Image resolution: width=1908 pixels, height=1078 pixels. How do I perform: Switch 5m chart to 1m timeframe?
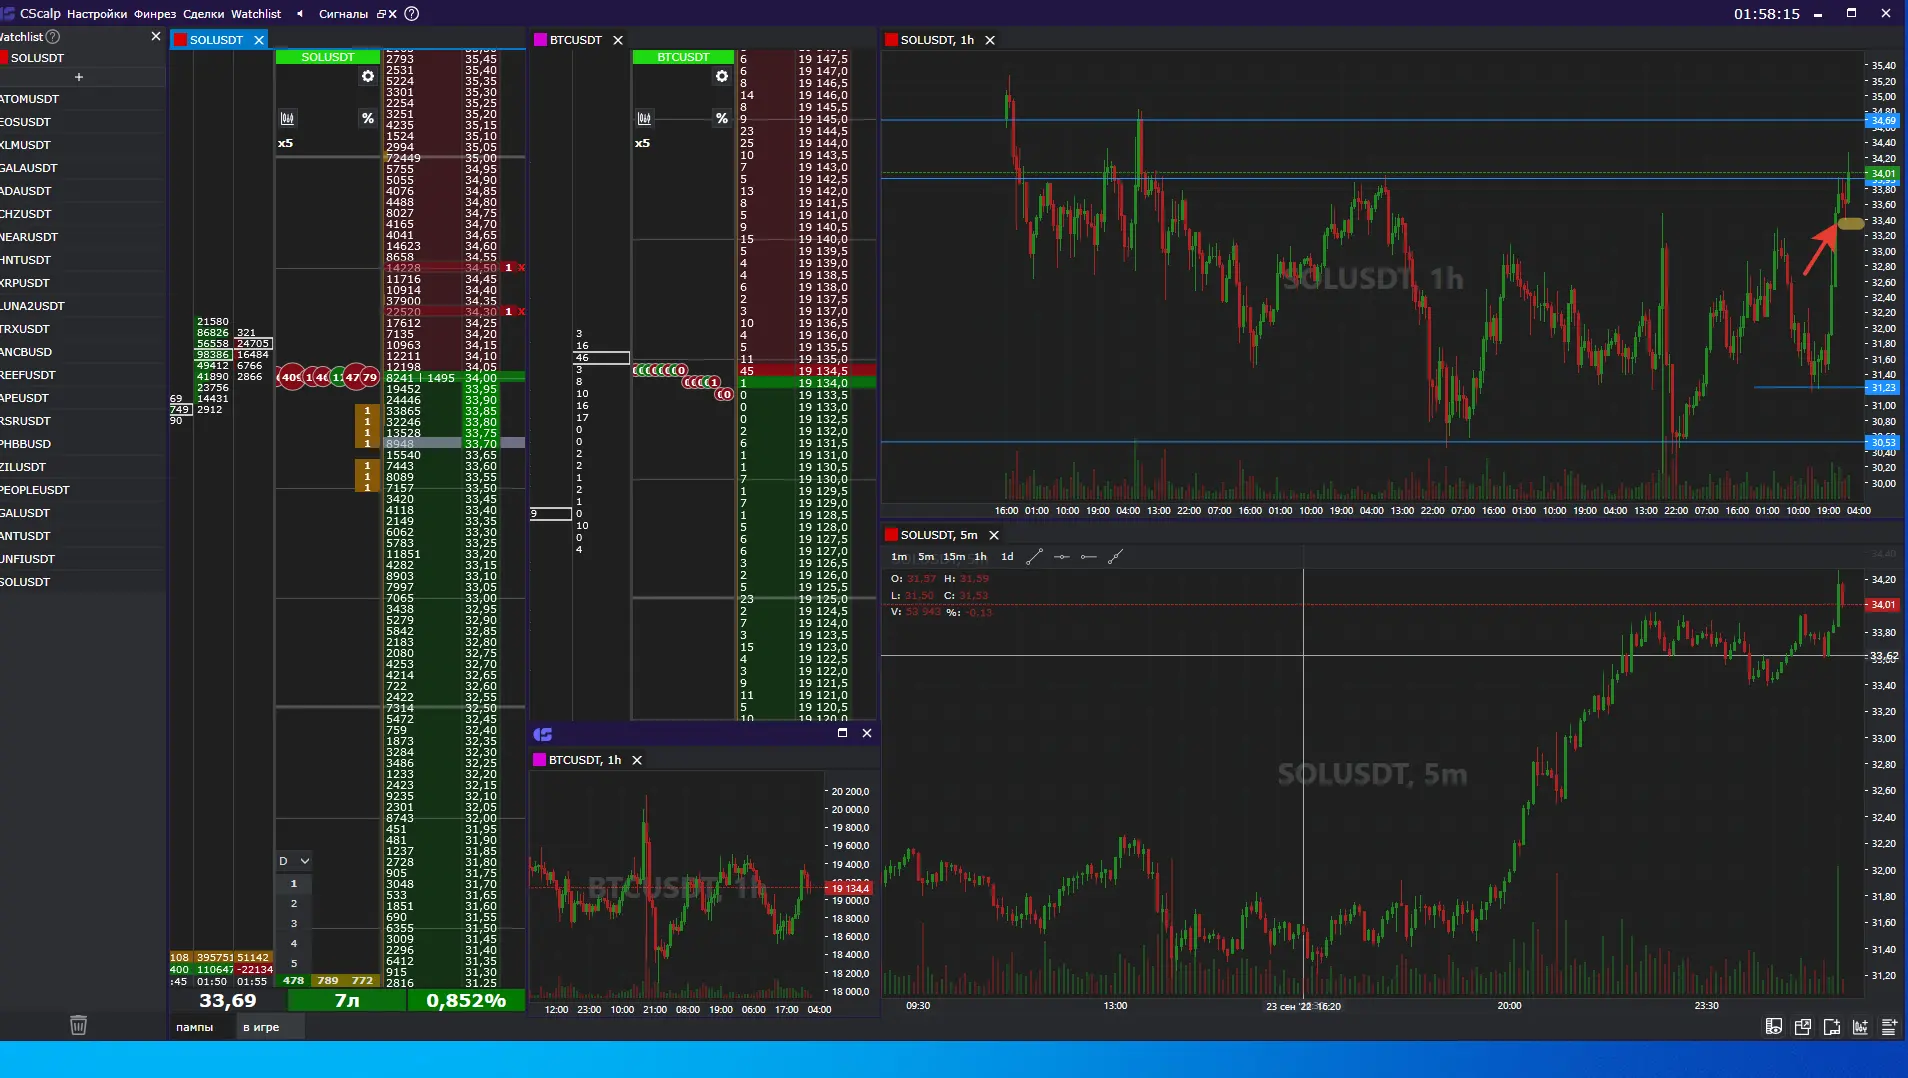pyautogui.click(x=899, y=557)
